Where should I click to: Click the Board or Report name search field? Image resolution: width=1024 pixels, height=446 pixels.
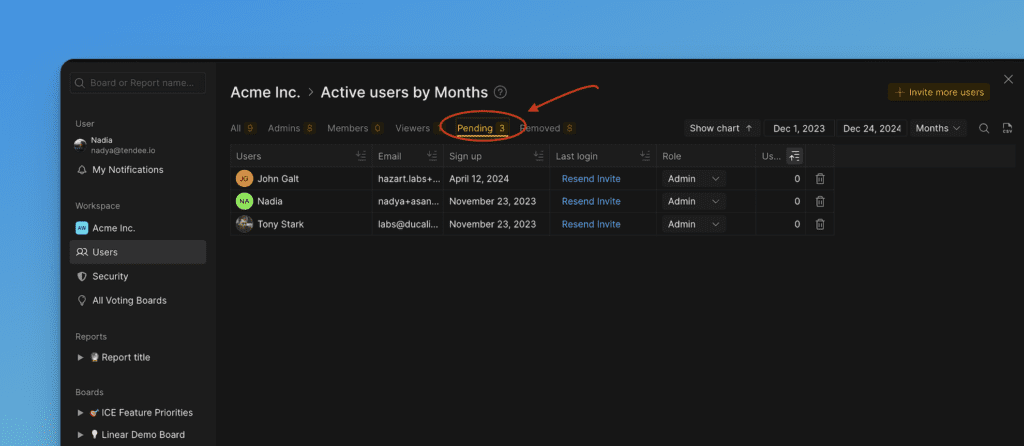[x=139, y=83]
